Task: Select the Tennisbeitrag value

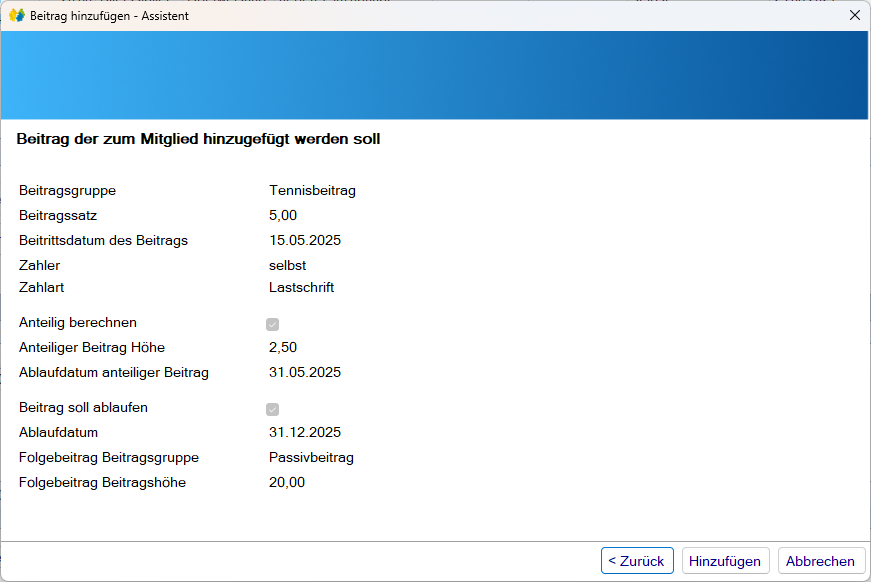Action: (x=312, y=190)
